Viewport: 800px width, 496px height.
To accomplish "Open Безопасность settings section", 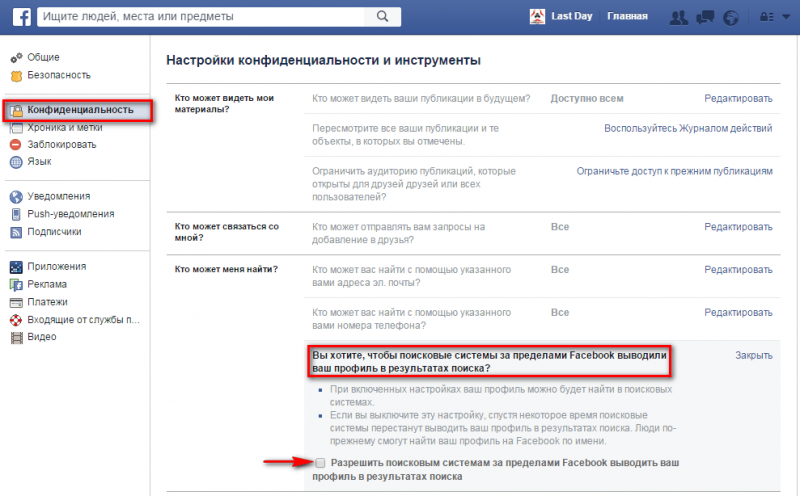I will click(59, 75).
